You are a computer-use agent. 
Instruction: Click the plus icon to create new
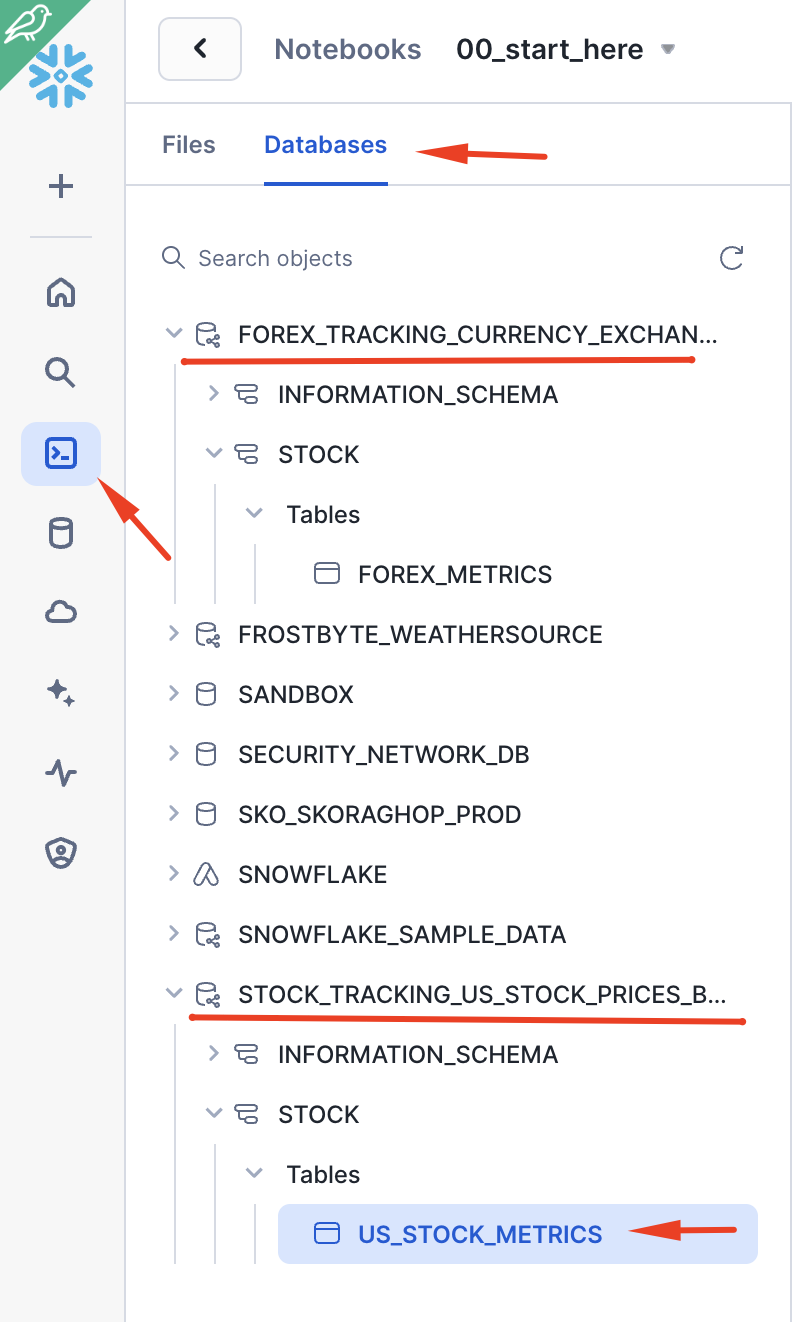[60, 186]
